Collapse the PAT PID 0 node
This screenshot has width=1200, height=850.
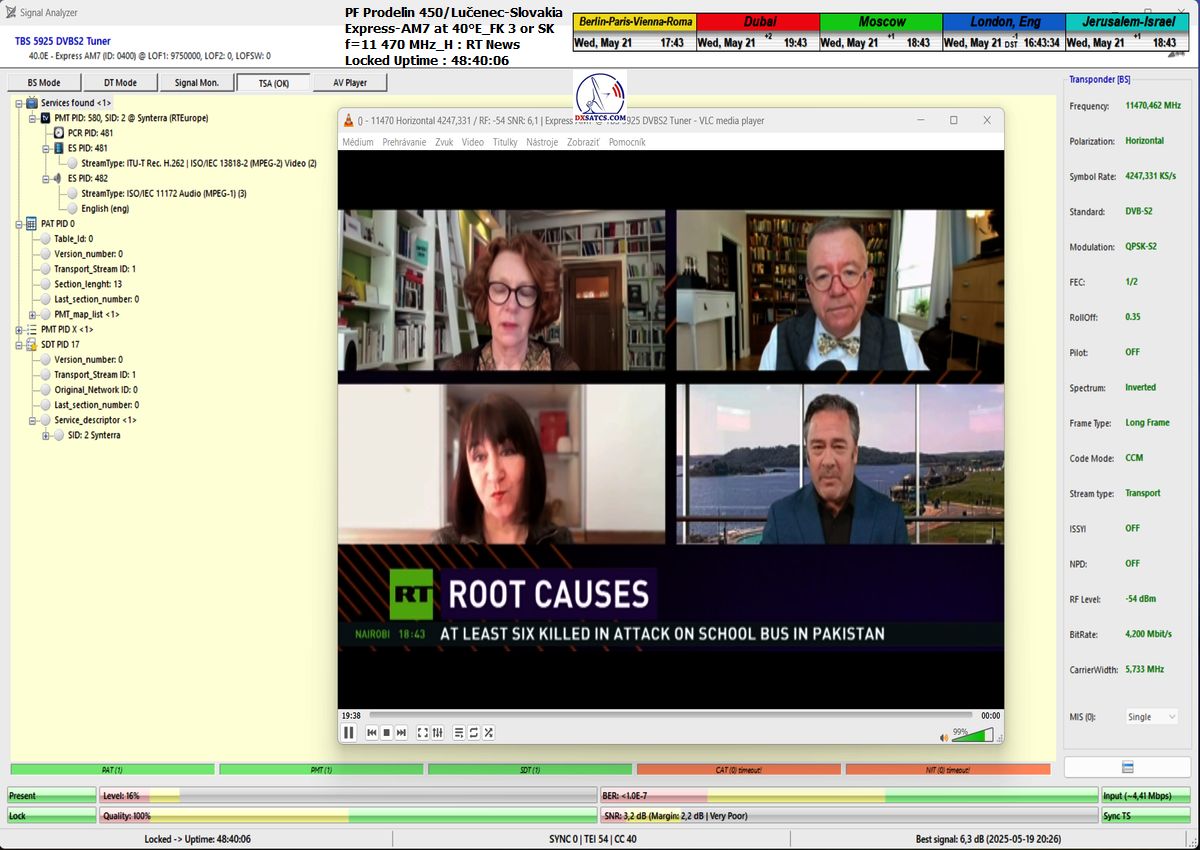pos(19,224)
